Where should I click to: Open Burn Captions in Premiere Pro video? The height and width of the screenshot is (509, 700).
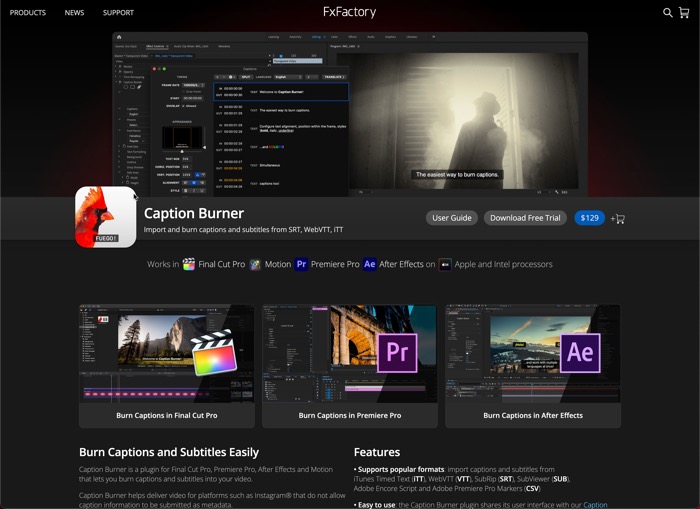click(350, 366)
